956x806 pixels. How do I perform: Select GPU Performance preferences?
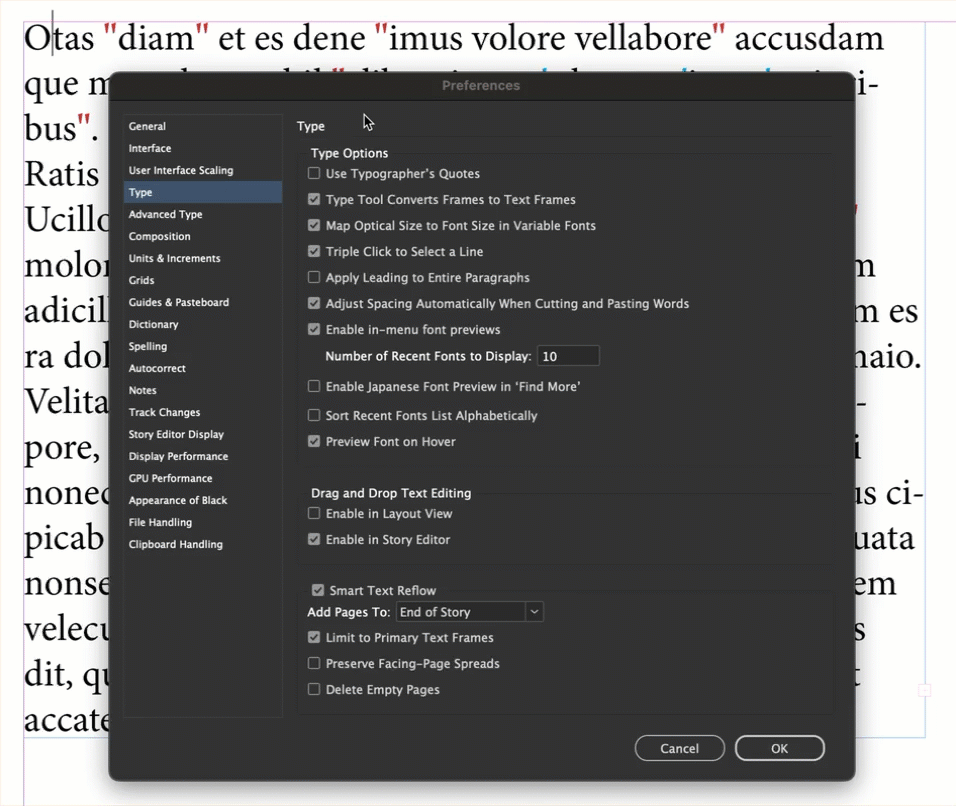[202, 478]
